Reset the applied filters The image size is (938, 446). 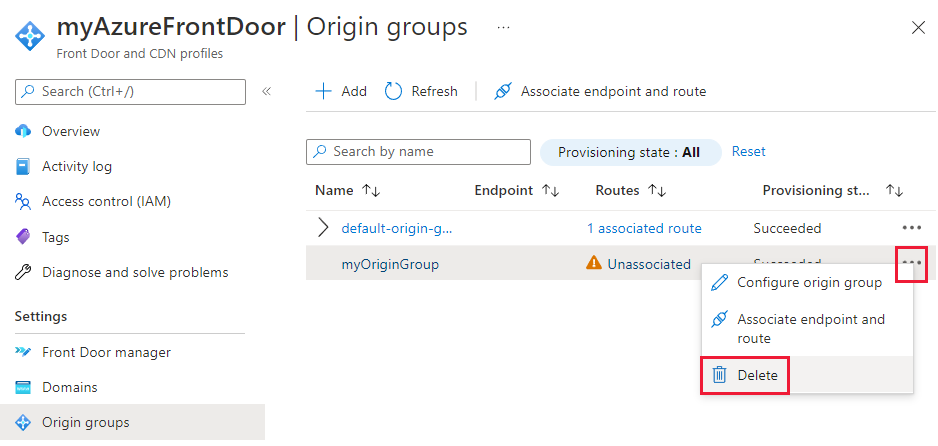[748, 151]
